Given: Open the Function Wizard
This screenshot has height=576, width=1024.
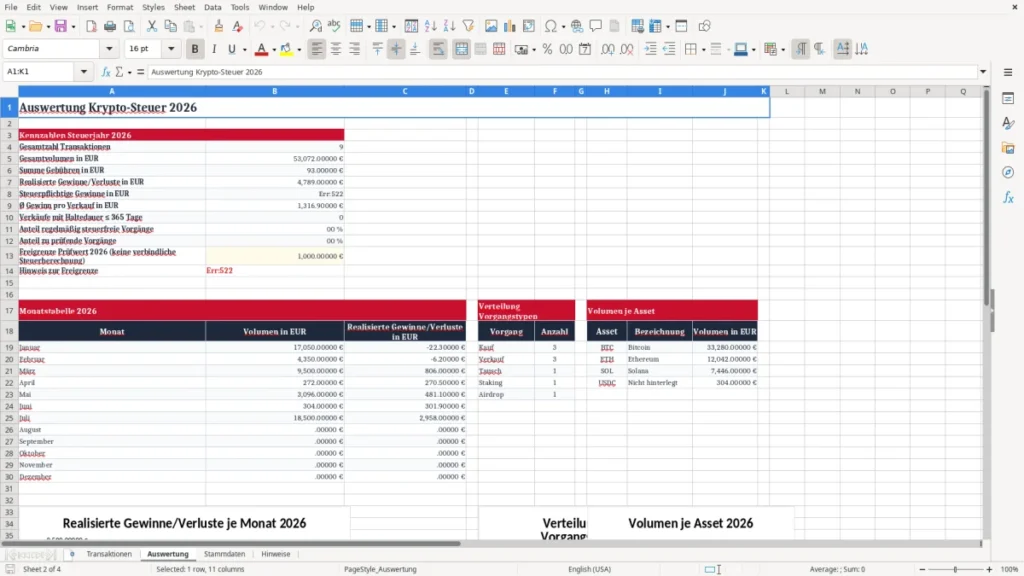Looking at the screenshot, I should pyautogui.click(x=106, y=72).
